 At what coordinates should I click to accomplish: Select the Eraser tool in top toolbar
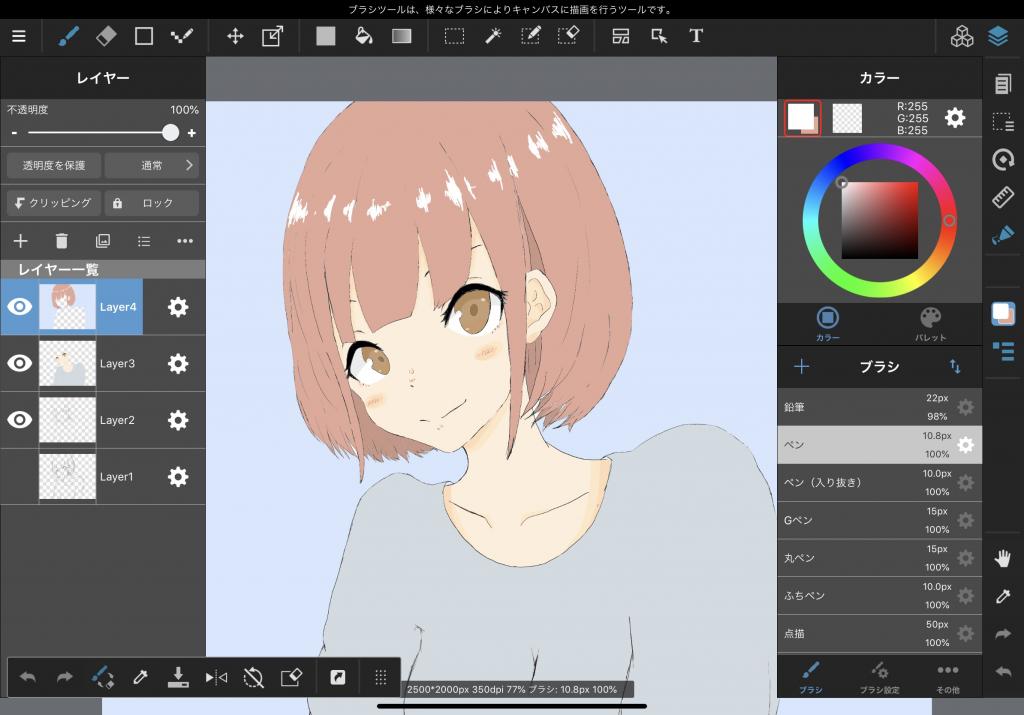106,36
